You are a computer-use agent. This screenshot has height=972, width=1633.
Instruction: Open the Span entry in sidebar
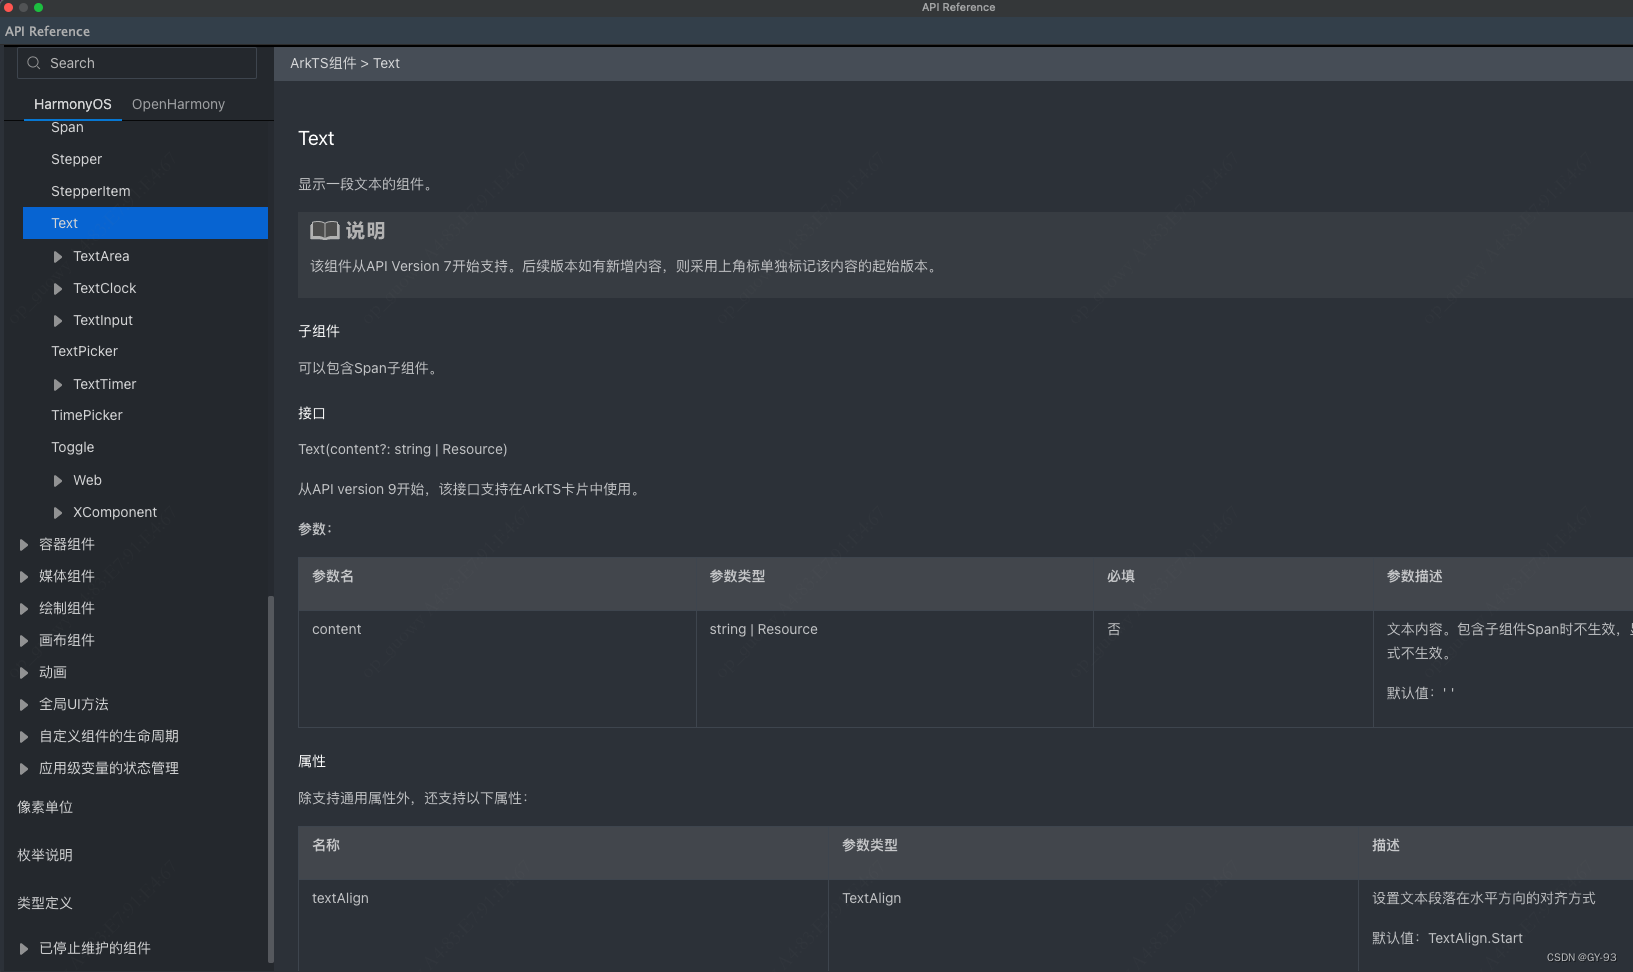[67, 128]
